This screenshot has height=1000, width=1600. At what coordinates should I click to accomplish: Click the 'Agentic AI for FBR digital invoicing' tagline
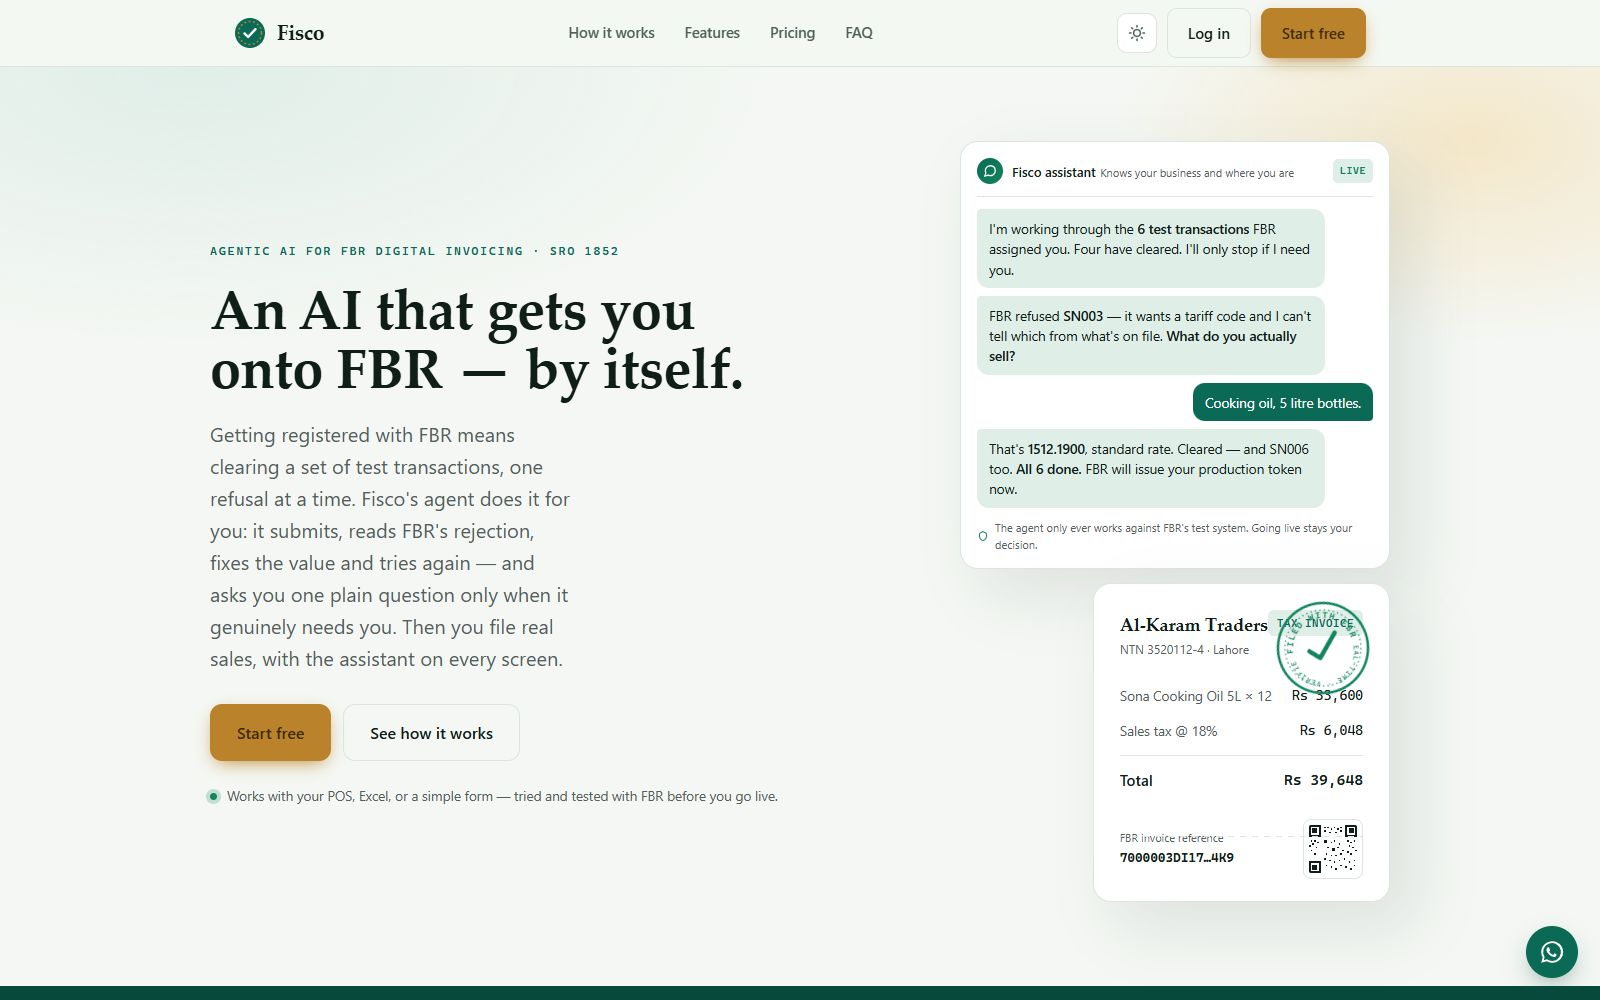[414, 251]
